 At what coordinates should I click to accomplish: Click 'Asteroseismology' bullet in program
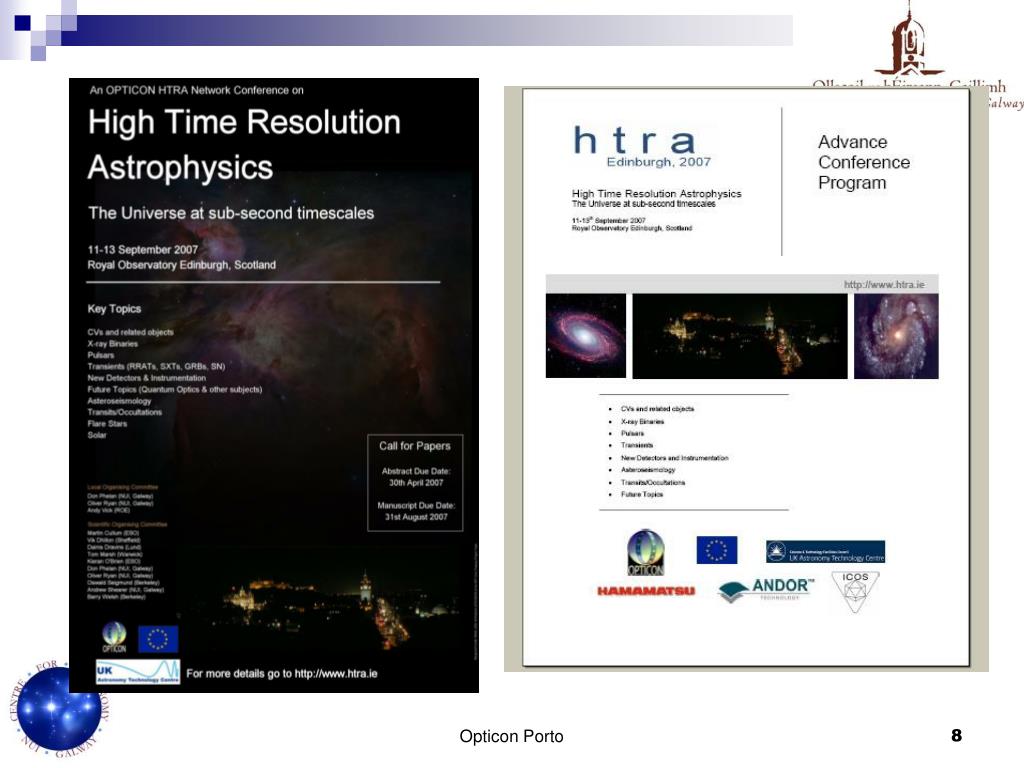648,470
